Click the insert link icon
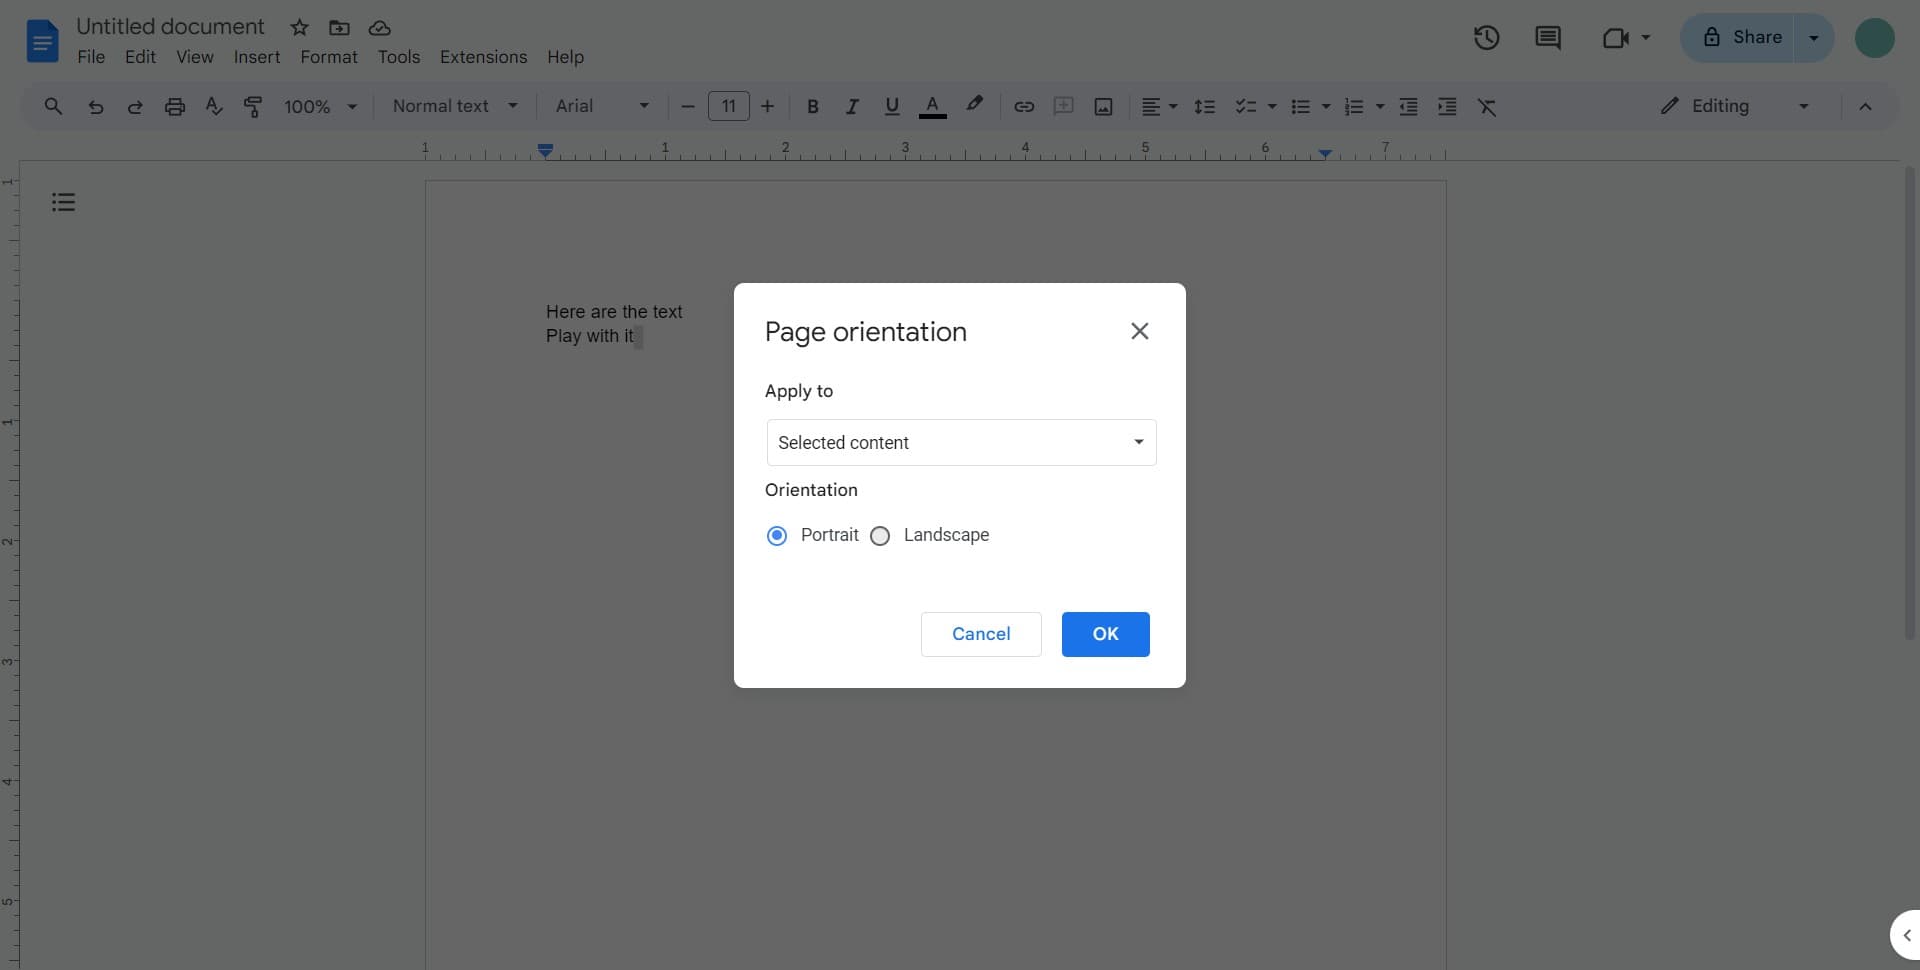 [1023, 107]
